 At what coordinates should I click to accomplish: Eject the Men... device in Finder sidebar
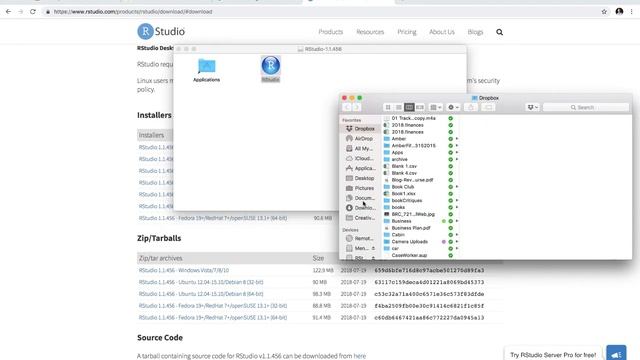pyautogui.click(x=373, y=248)
